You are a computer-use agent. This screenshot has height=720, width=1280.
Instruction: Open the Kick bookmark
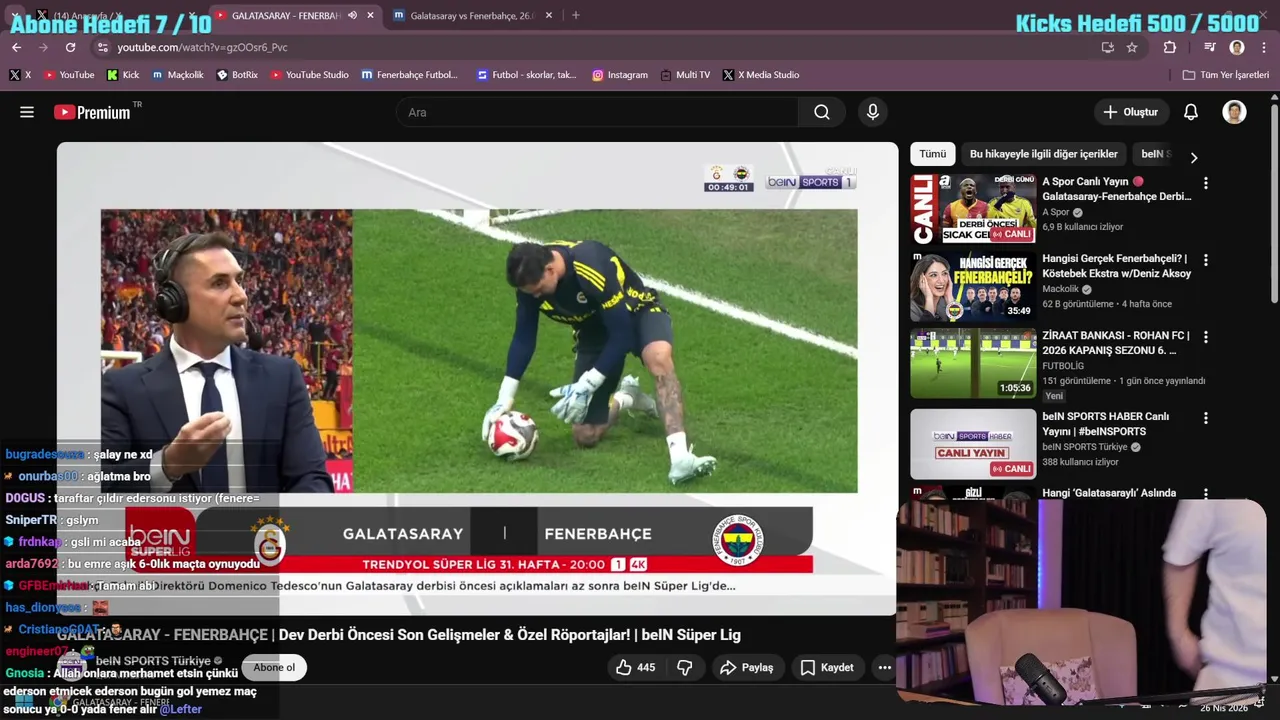click(x=123, y=75)
